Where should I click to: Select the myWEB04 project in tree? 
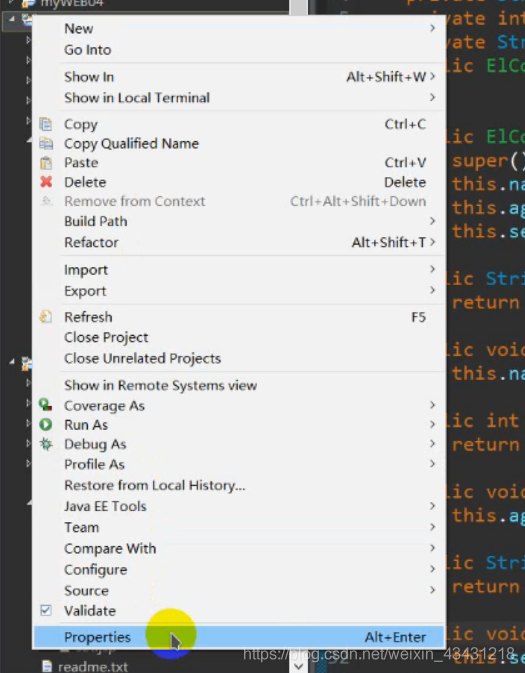coord(72,3)
